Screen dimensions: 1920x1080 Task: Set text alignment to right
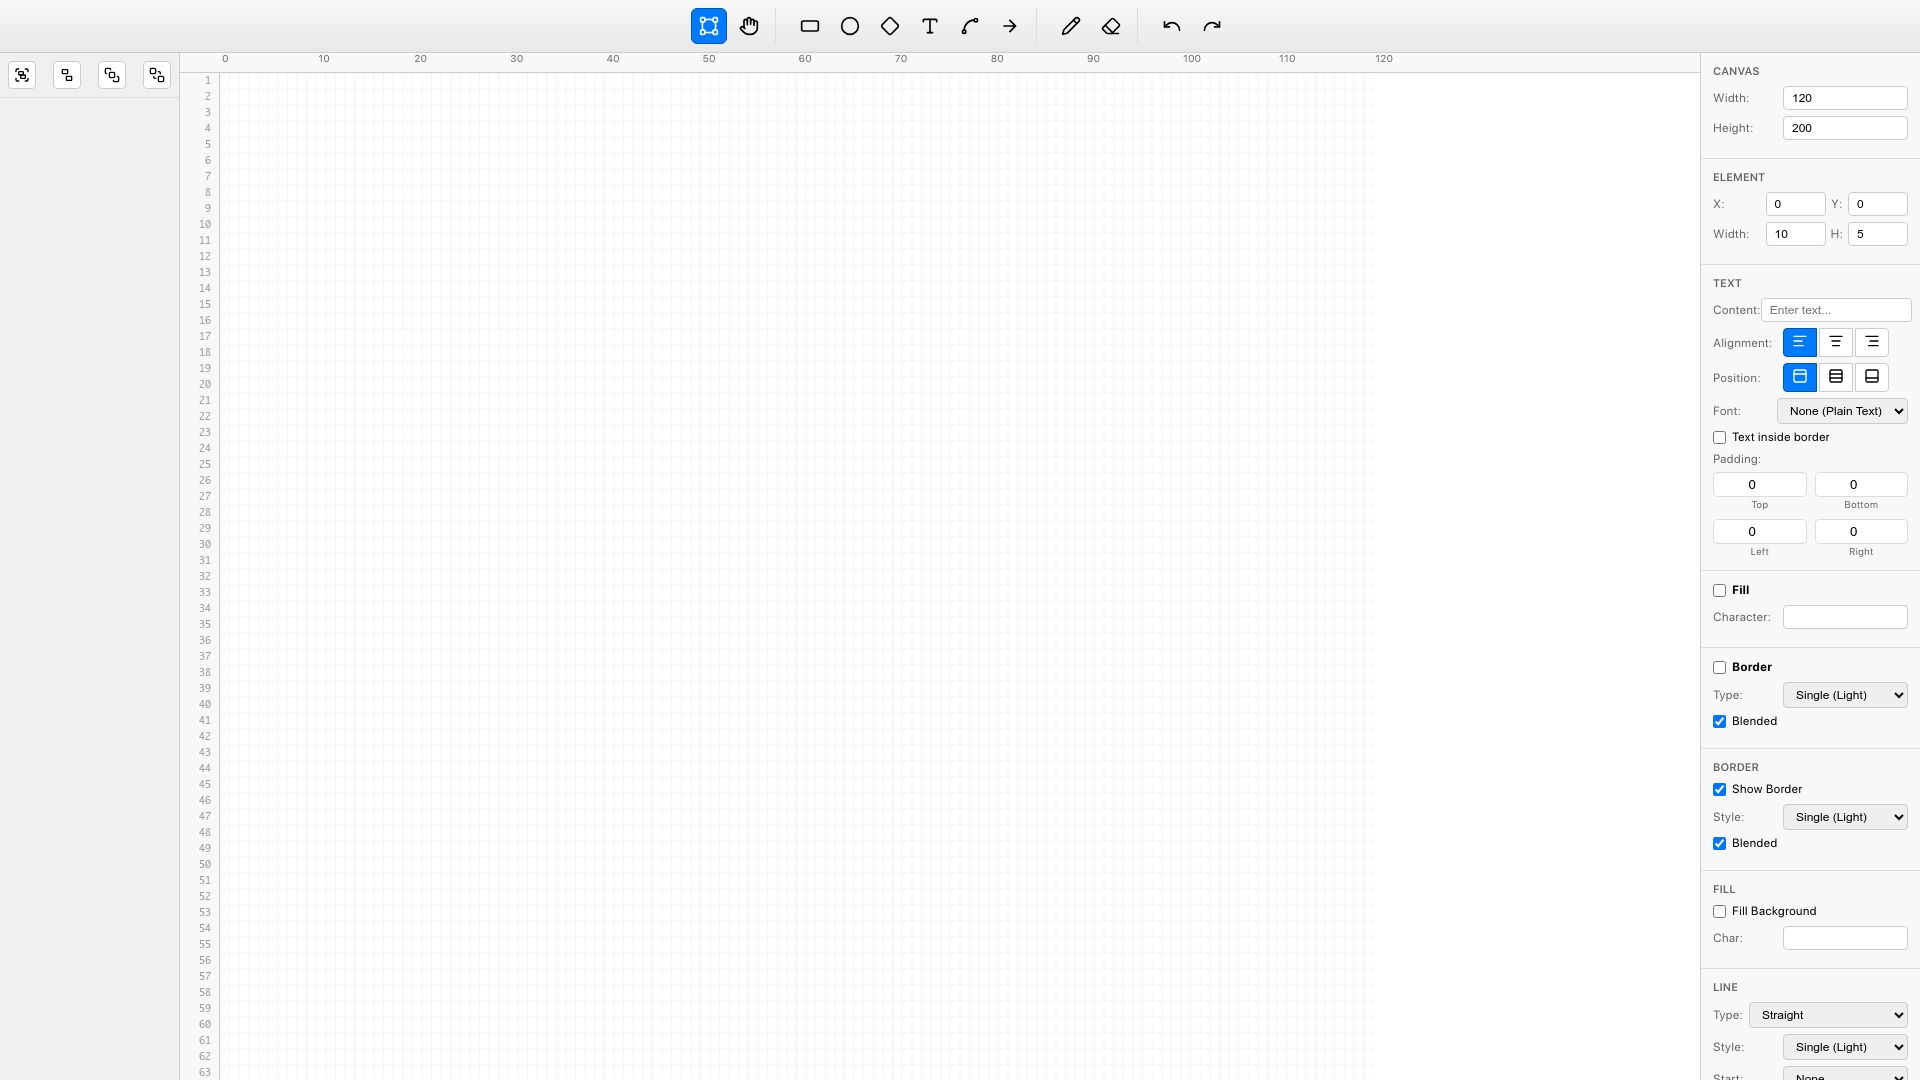1872,343
